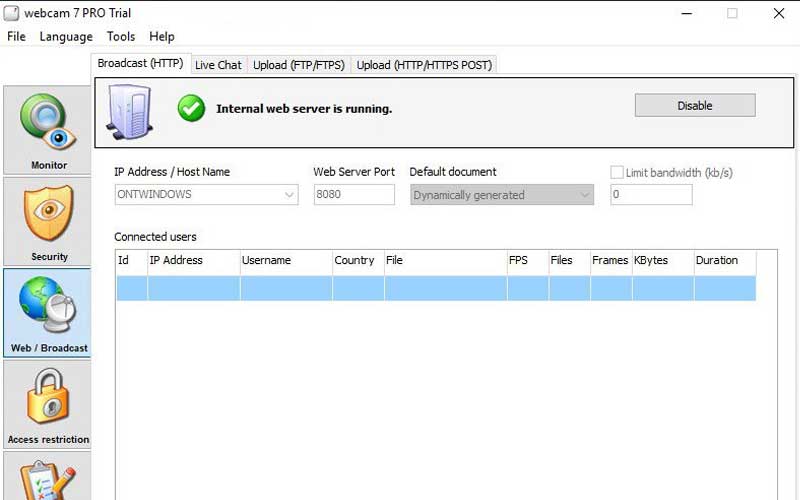Switch to the Live Chat tab
800x500 pixels.
tap(218, 65)
